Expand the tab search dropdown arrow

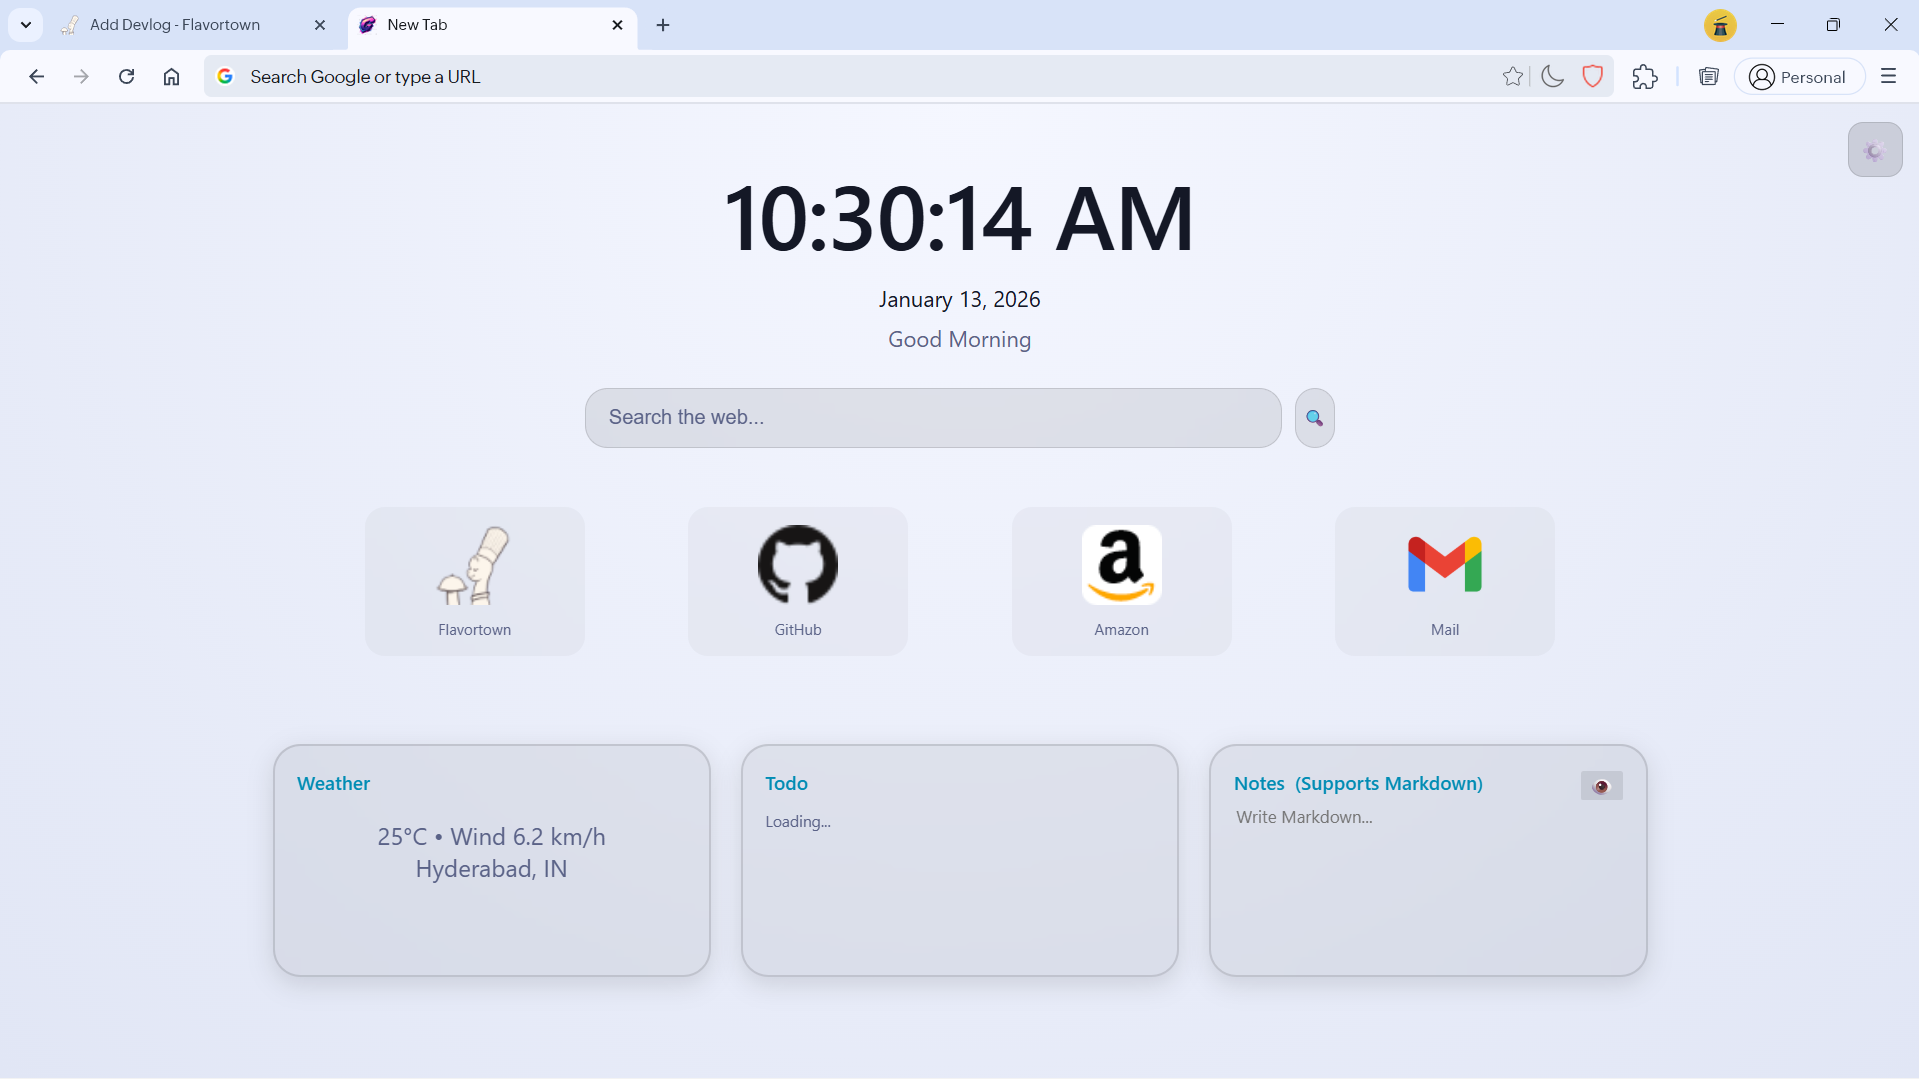pos(26,25)
